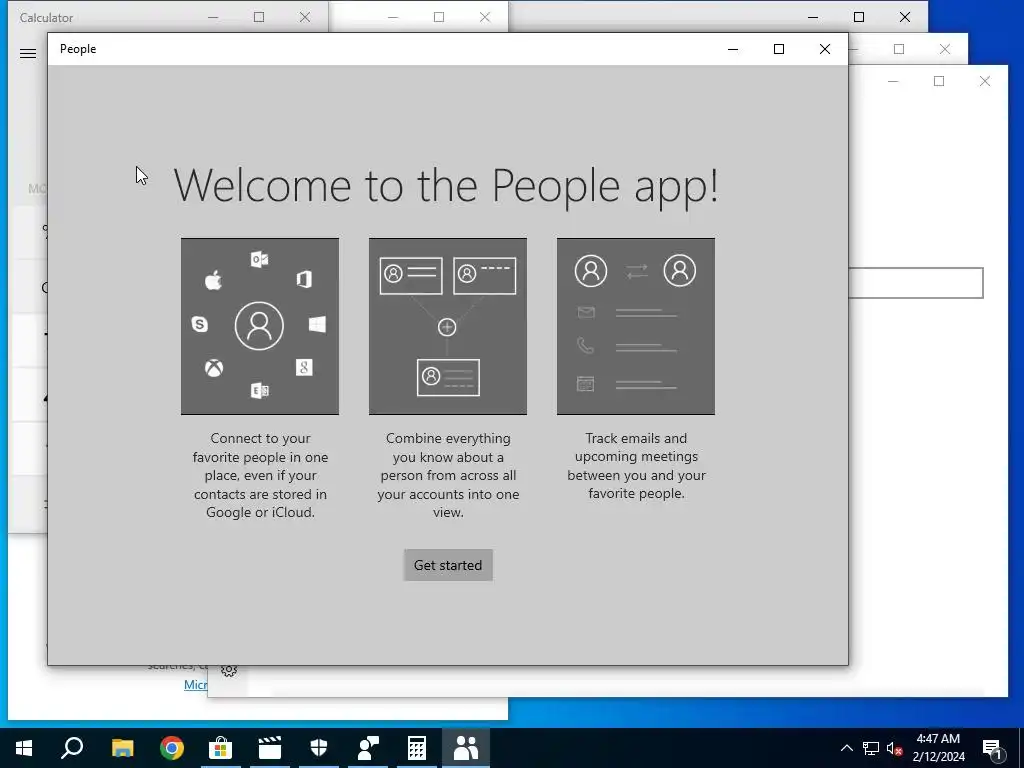Click the connect accounts illustration tile
The image size is (1024, 768).
tap(260, 326)
